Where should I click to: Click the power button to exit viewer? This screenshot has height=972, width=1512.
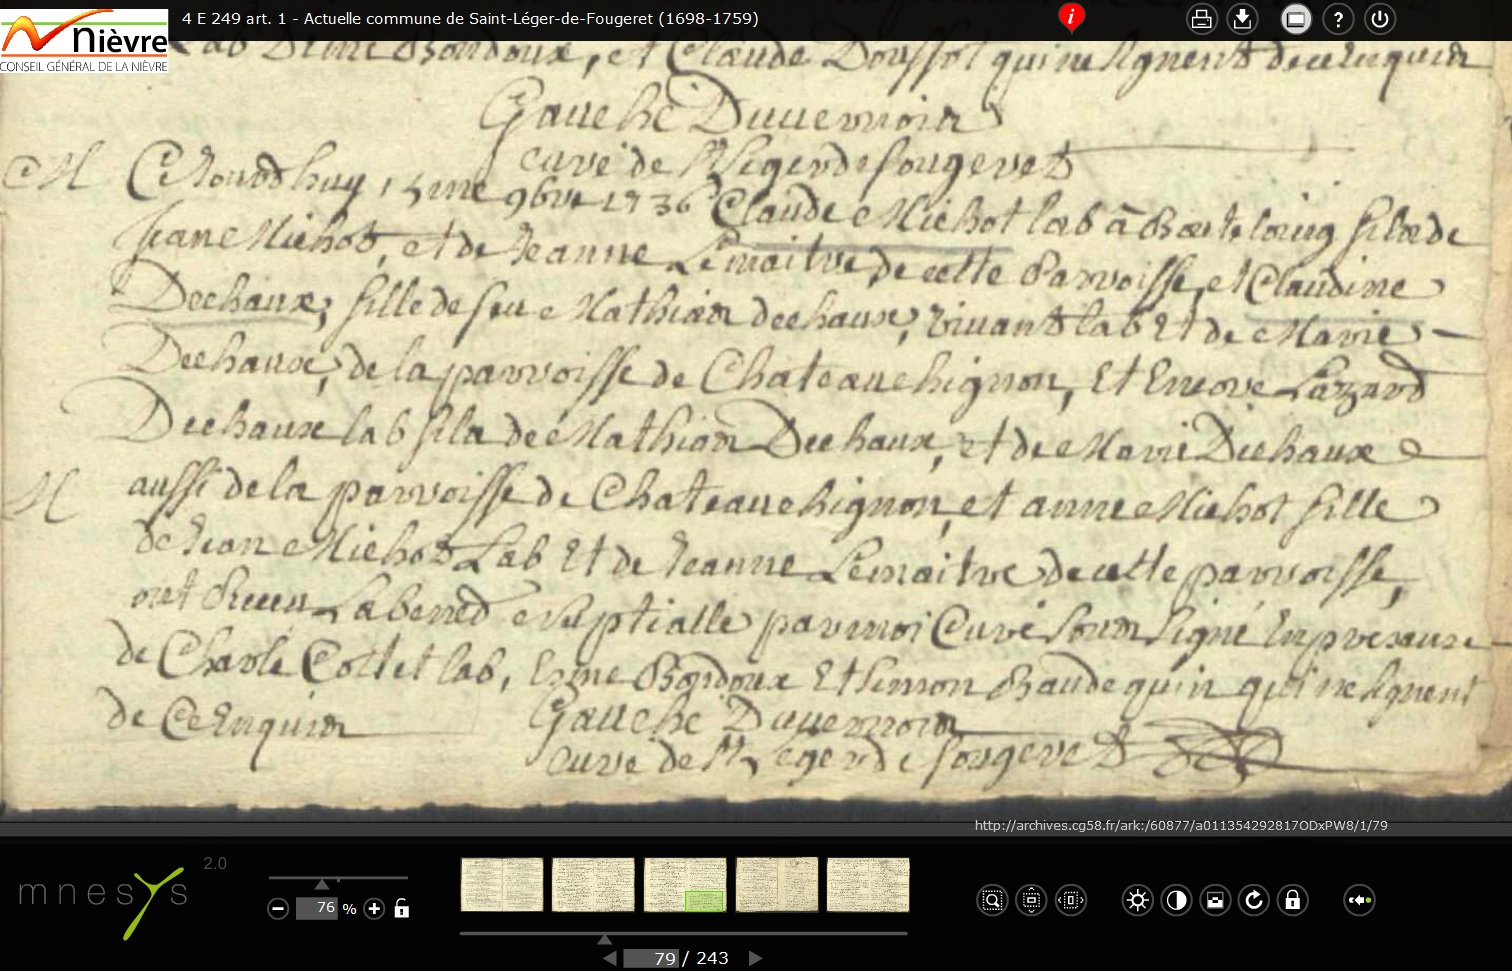tap(1380, 19)
